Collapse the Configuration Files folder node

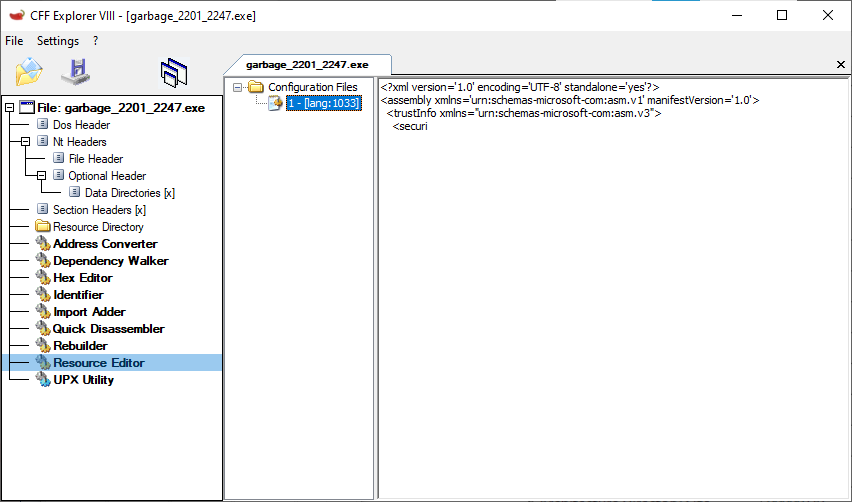pyautogui.click(x=238, y=88)
